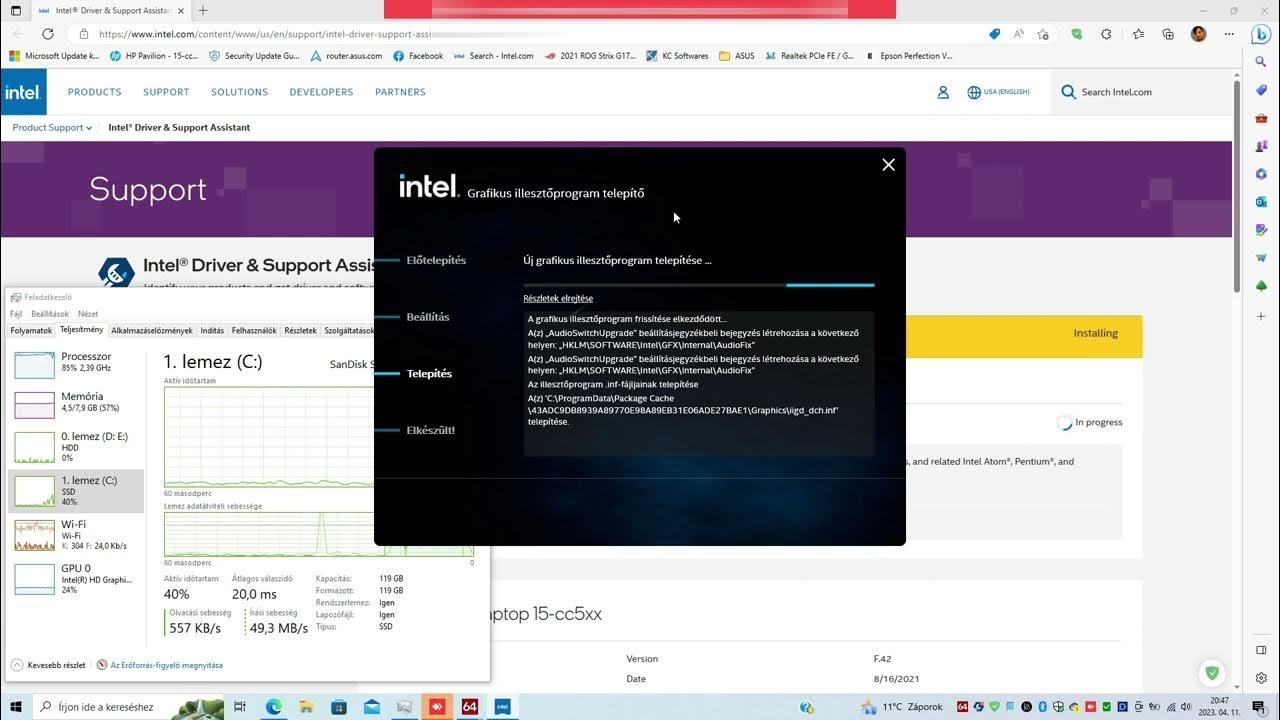The width and height of the screenshot is (1280, 720).
Task: Select the 'Elkészült!' installer step
Action: [x=431, y=430]
